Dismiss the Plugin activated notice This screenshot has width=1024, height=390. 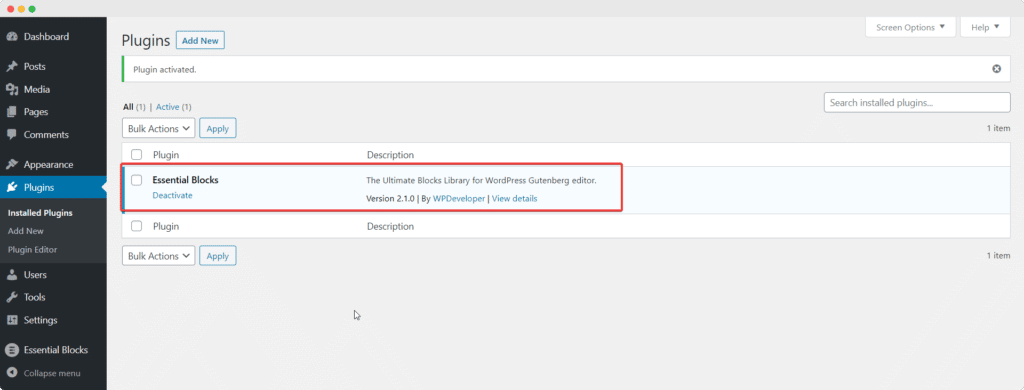click(x=997, y=69)
